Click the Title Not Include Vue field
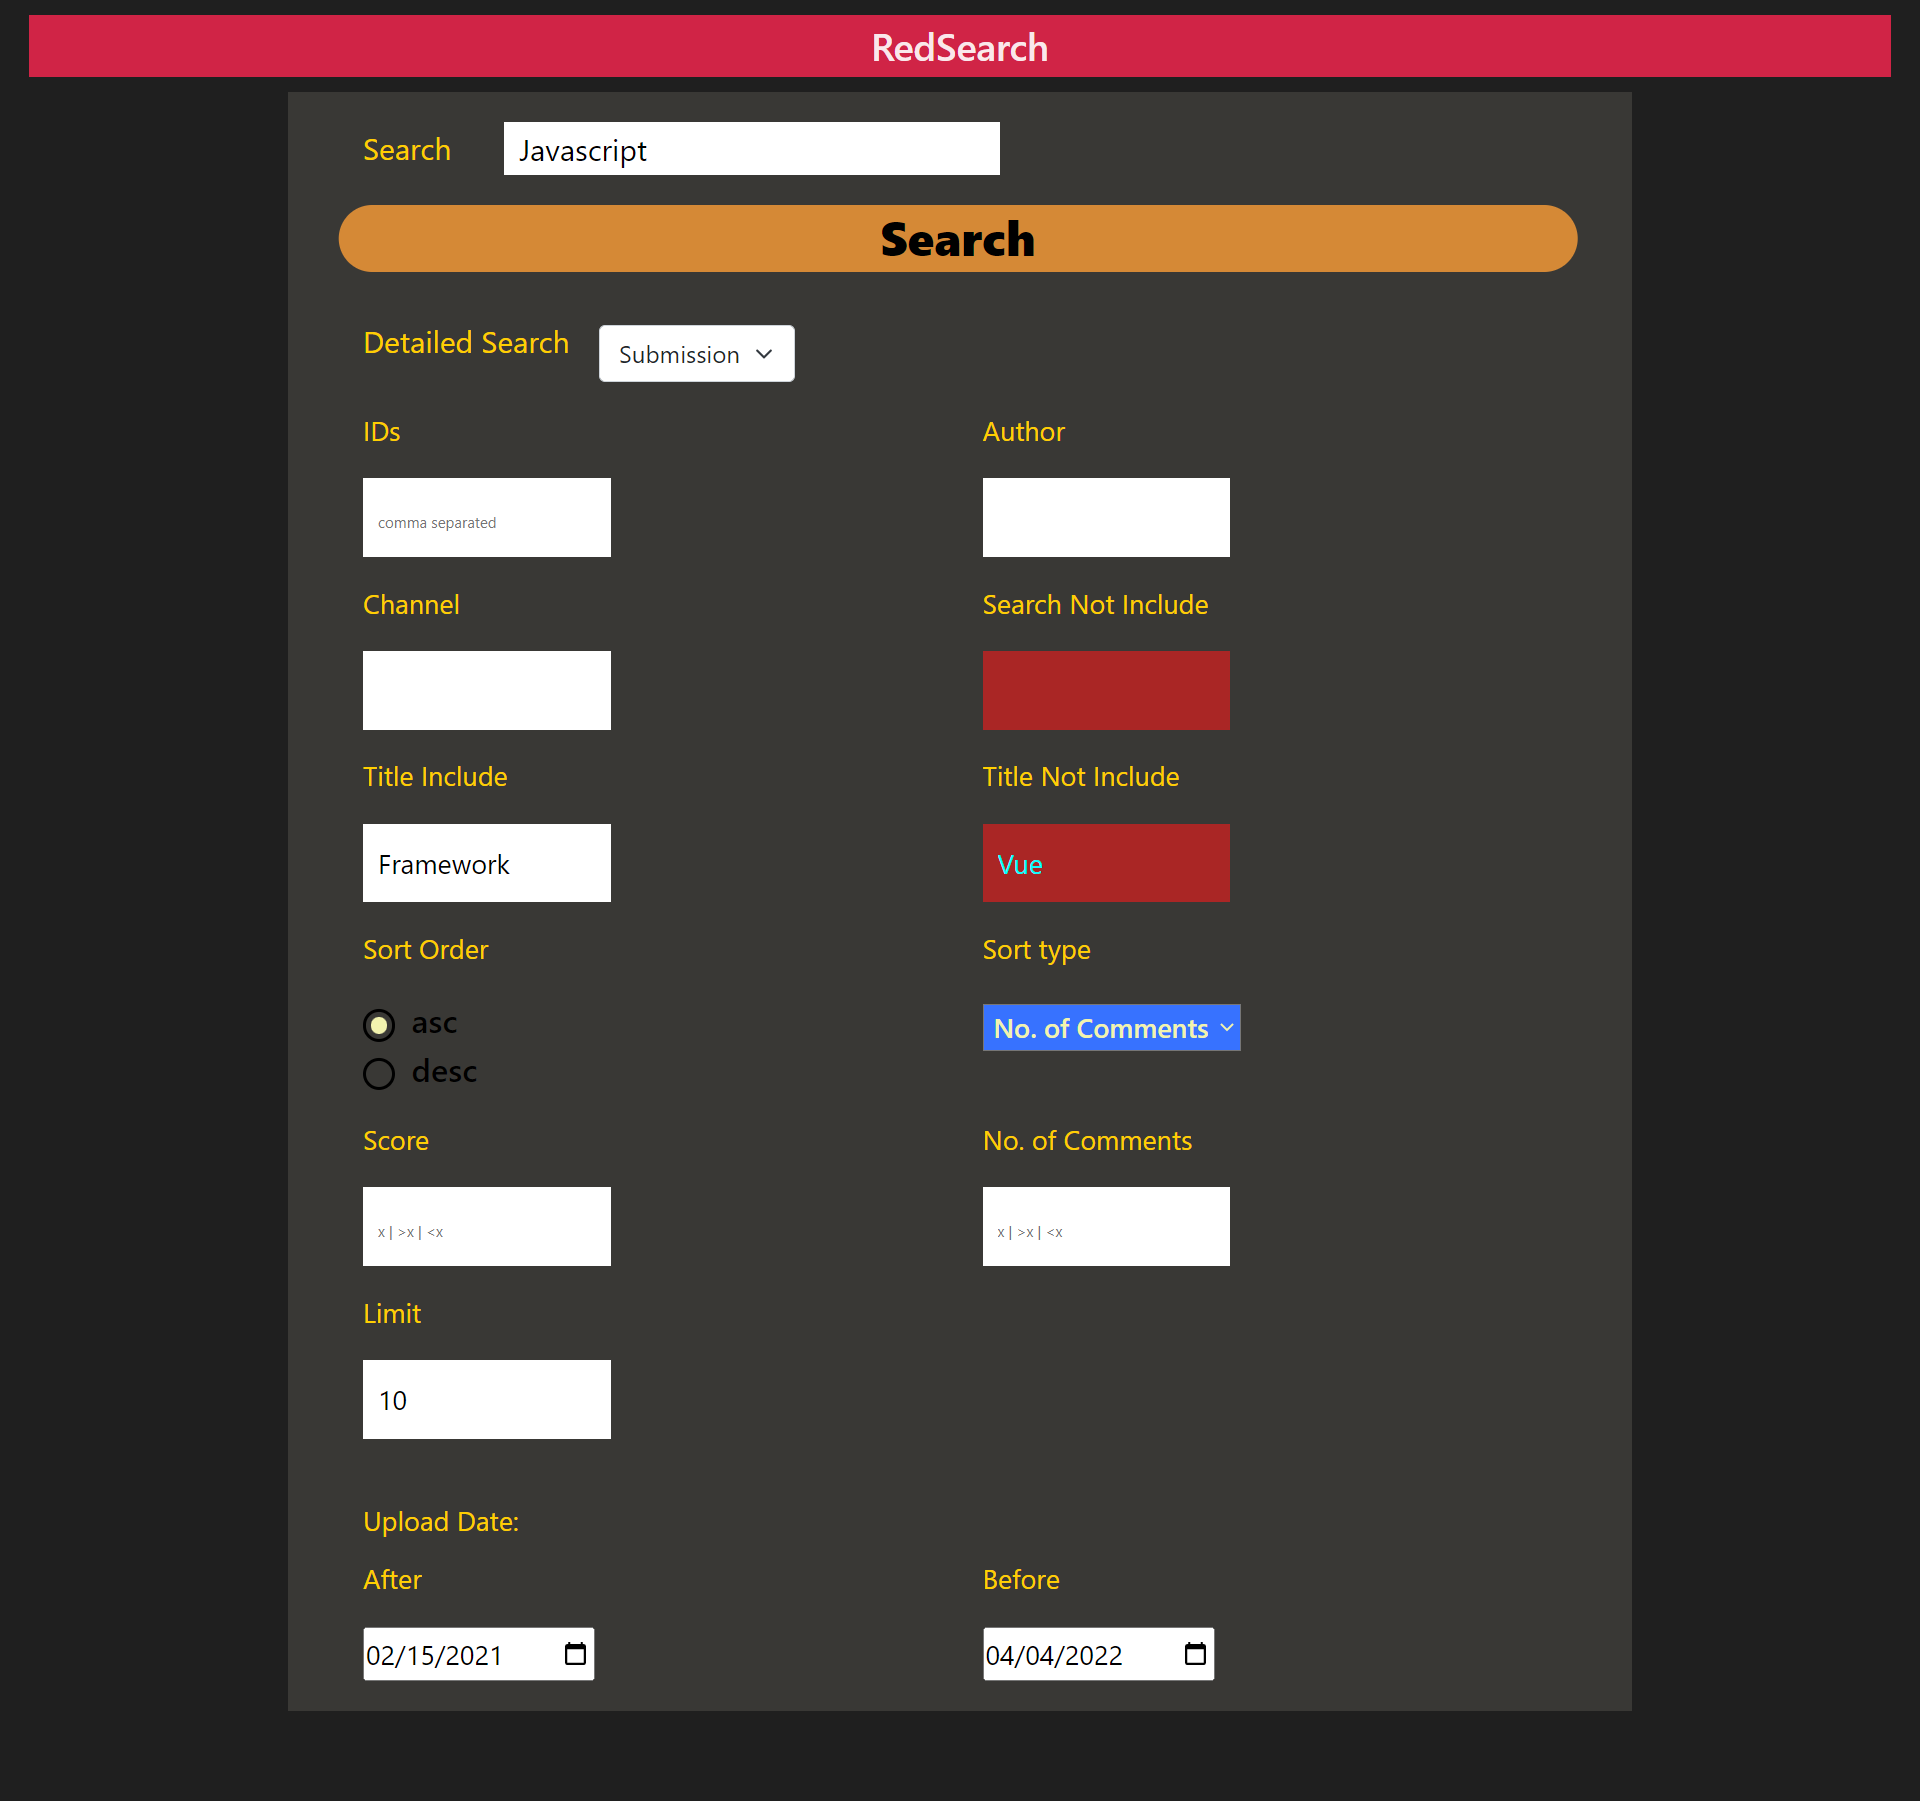 (x=1106, y=863)
